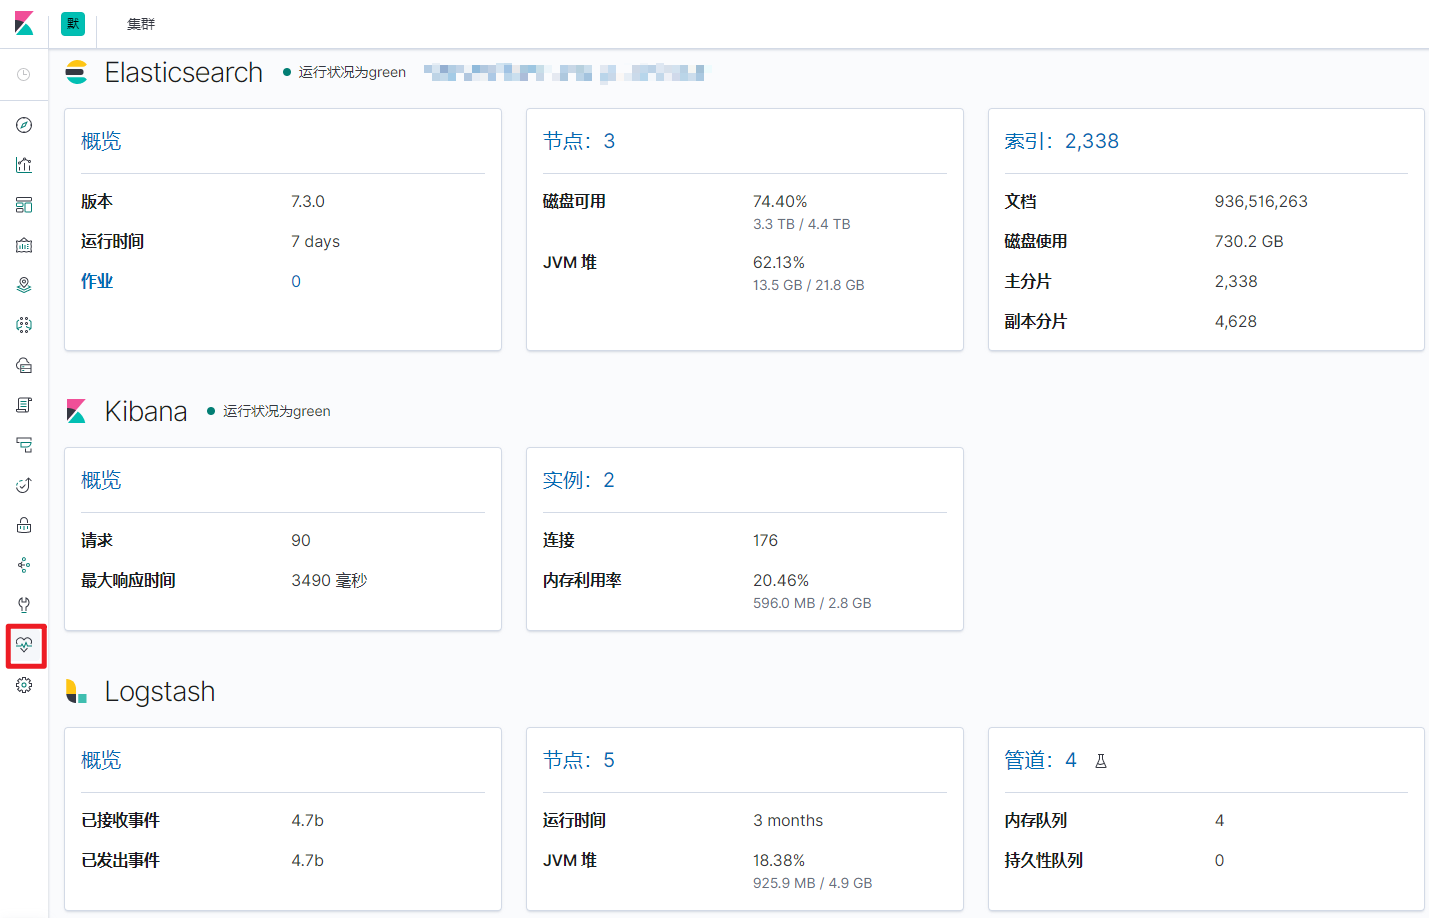Click max response time 3490 毫秒
This screenshot has width=1429, height=918.
click(x=329, y=580)
